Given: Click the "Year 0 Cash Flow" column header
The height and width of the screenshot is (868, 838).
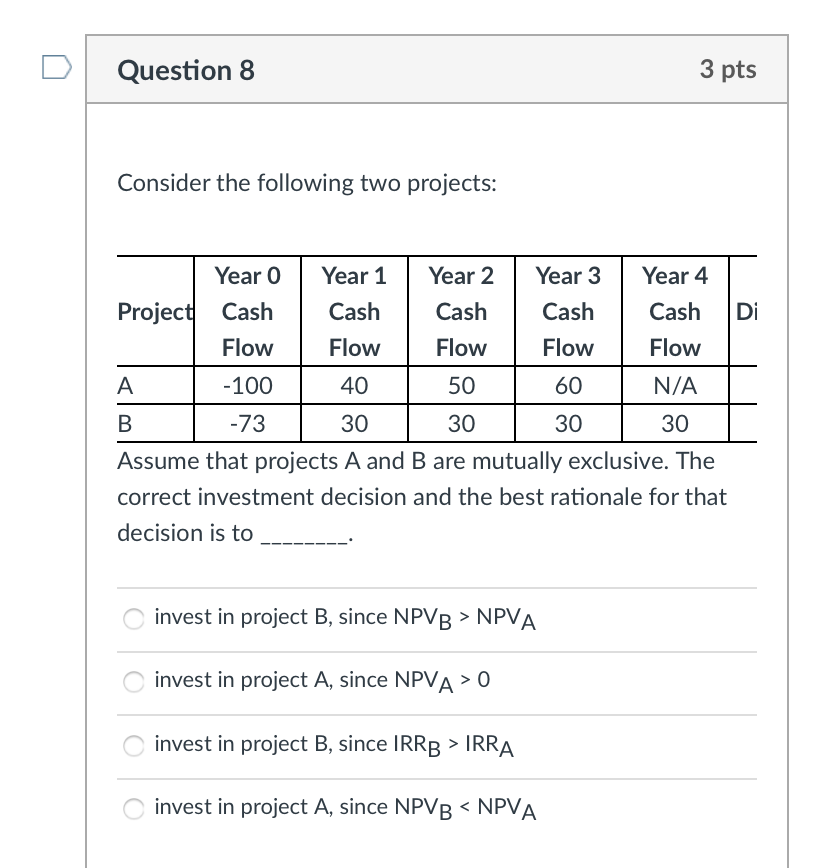Looking at the screenshot, I should point(247,312).
